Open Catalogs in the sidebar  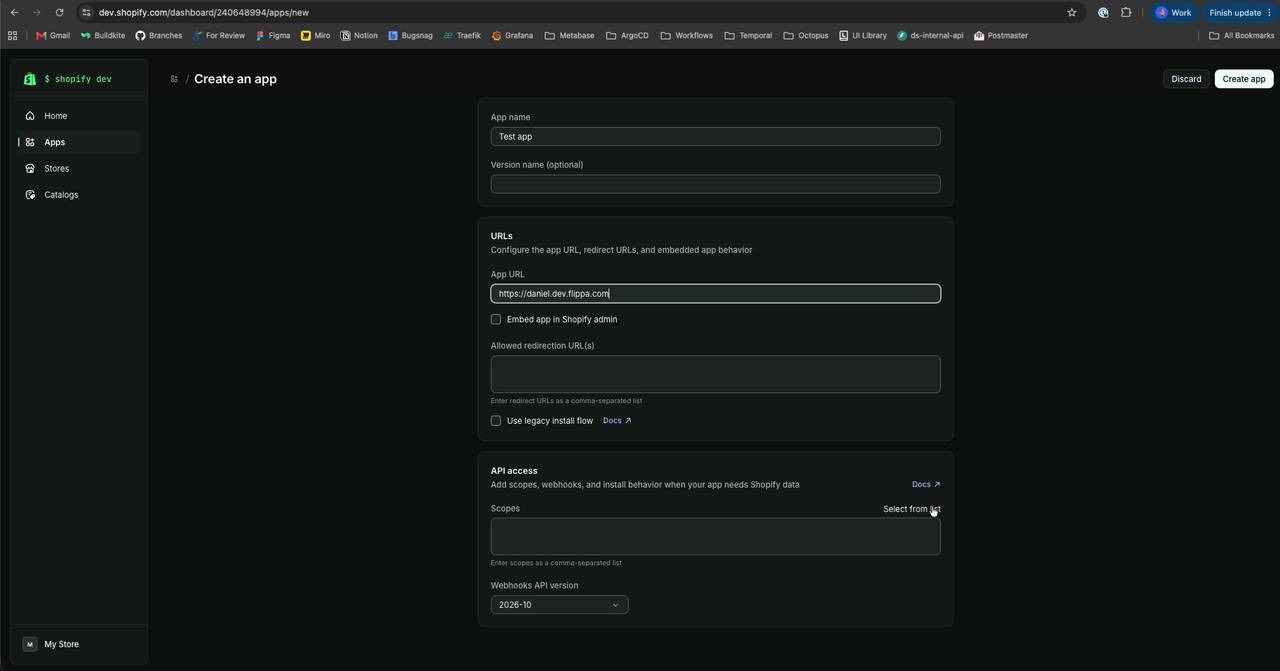80,195
